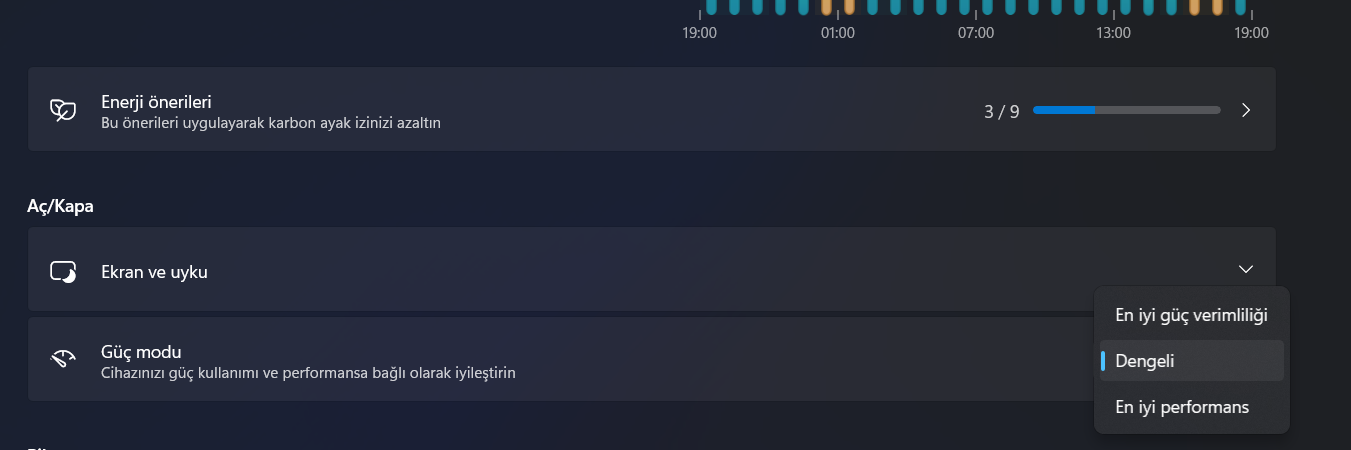The image size is (1351, 450).
Task: Click the Güç modu gauge icon
Action: coord(63,360)
